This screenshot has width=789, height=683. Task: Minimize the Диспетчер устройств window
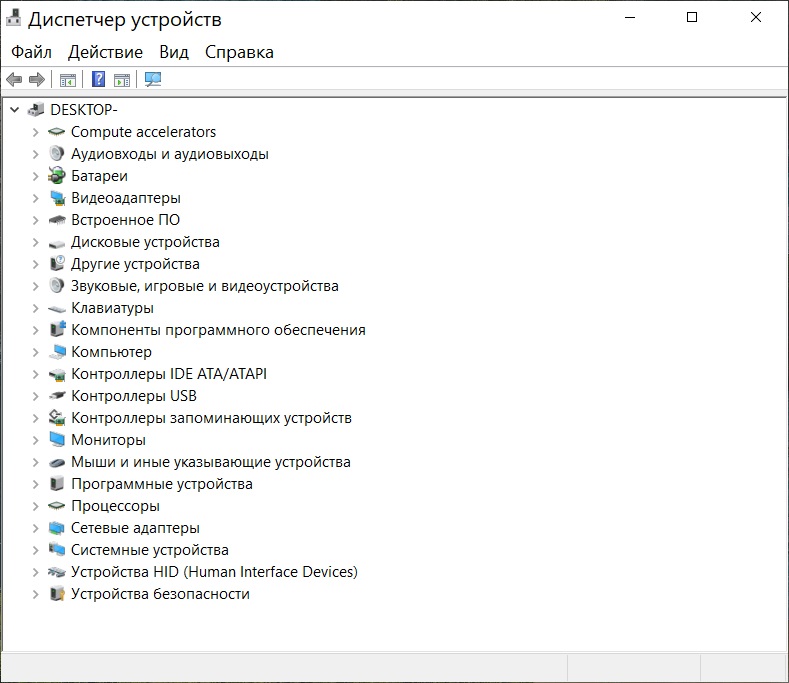tap(630, 18)
